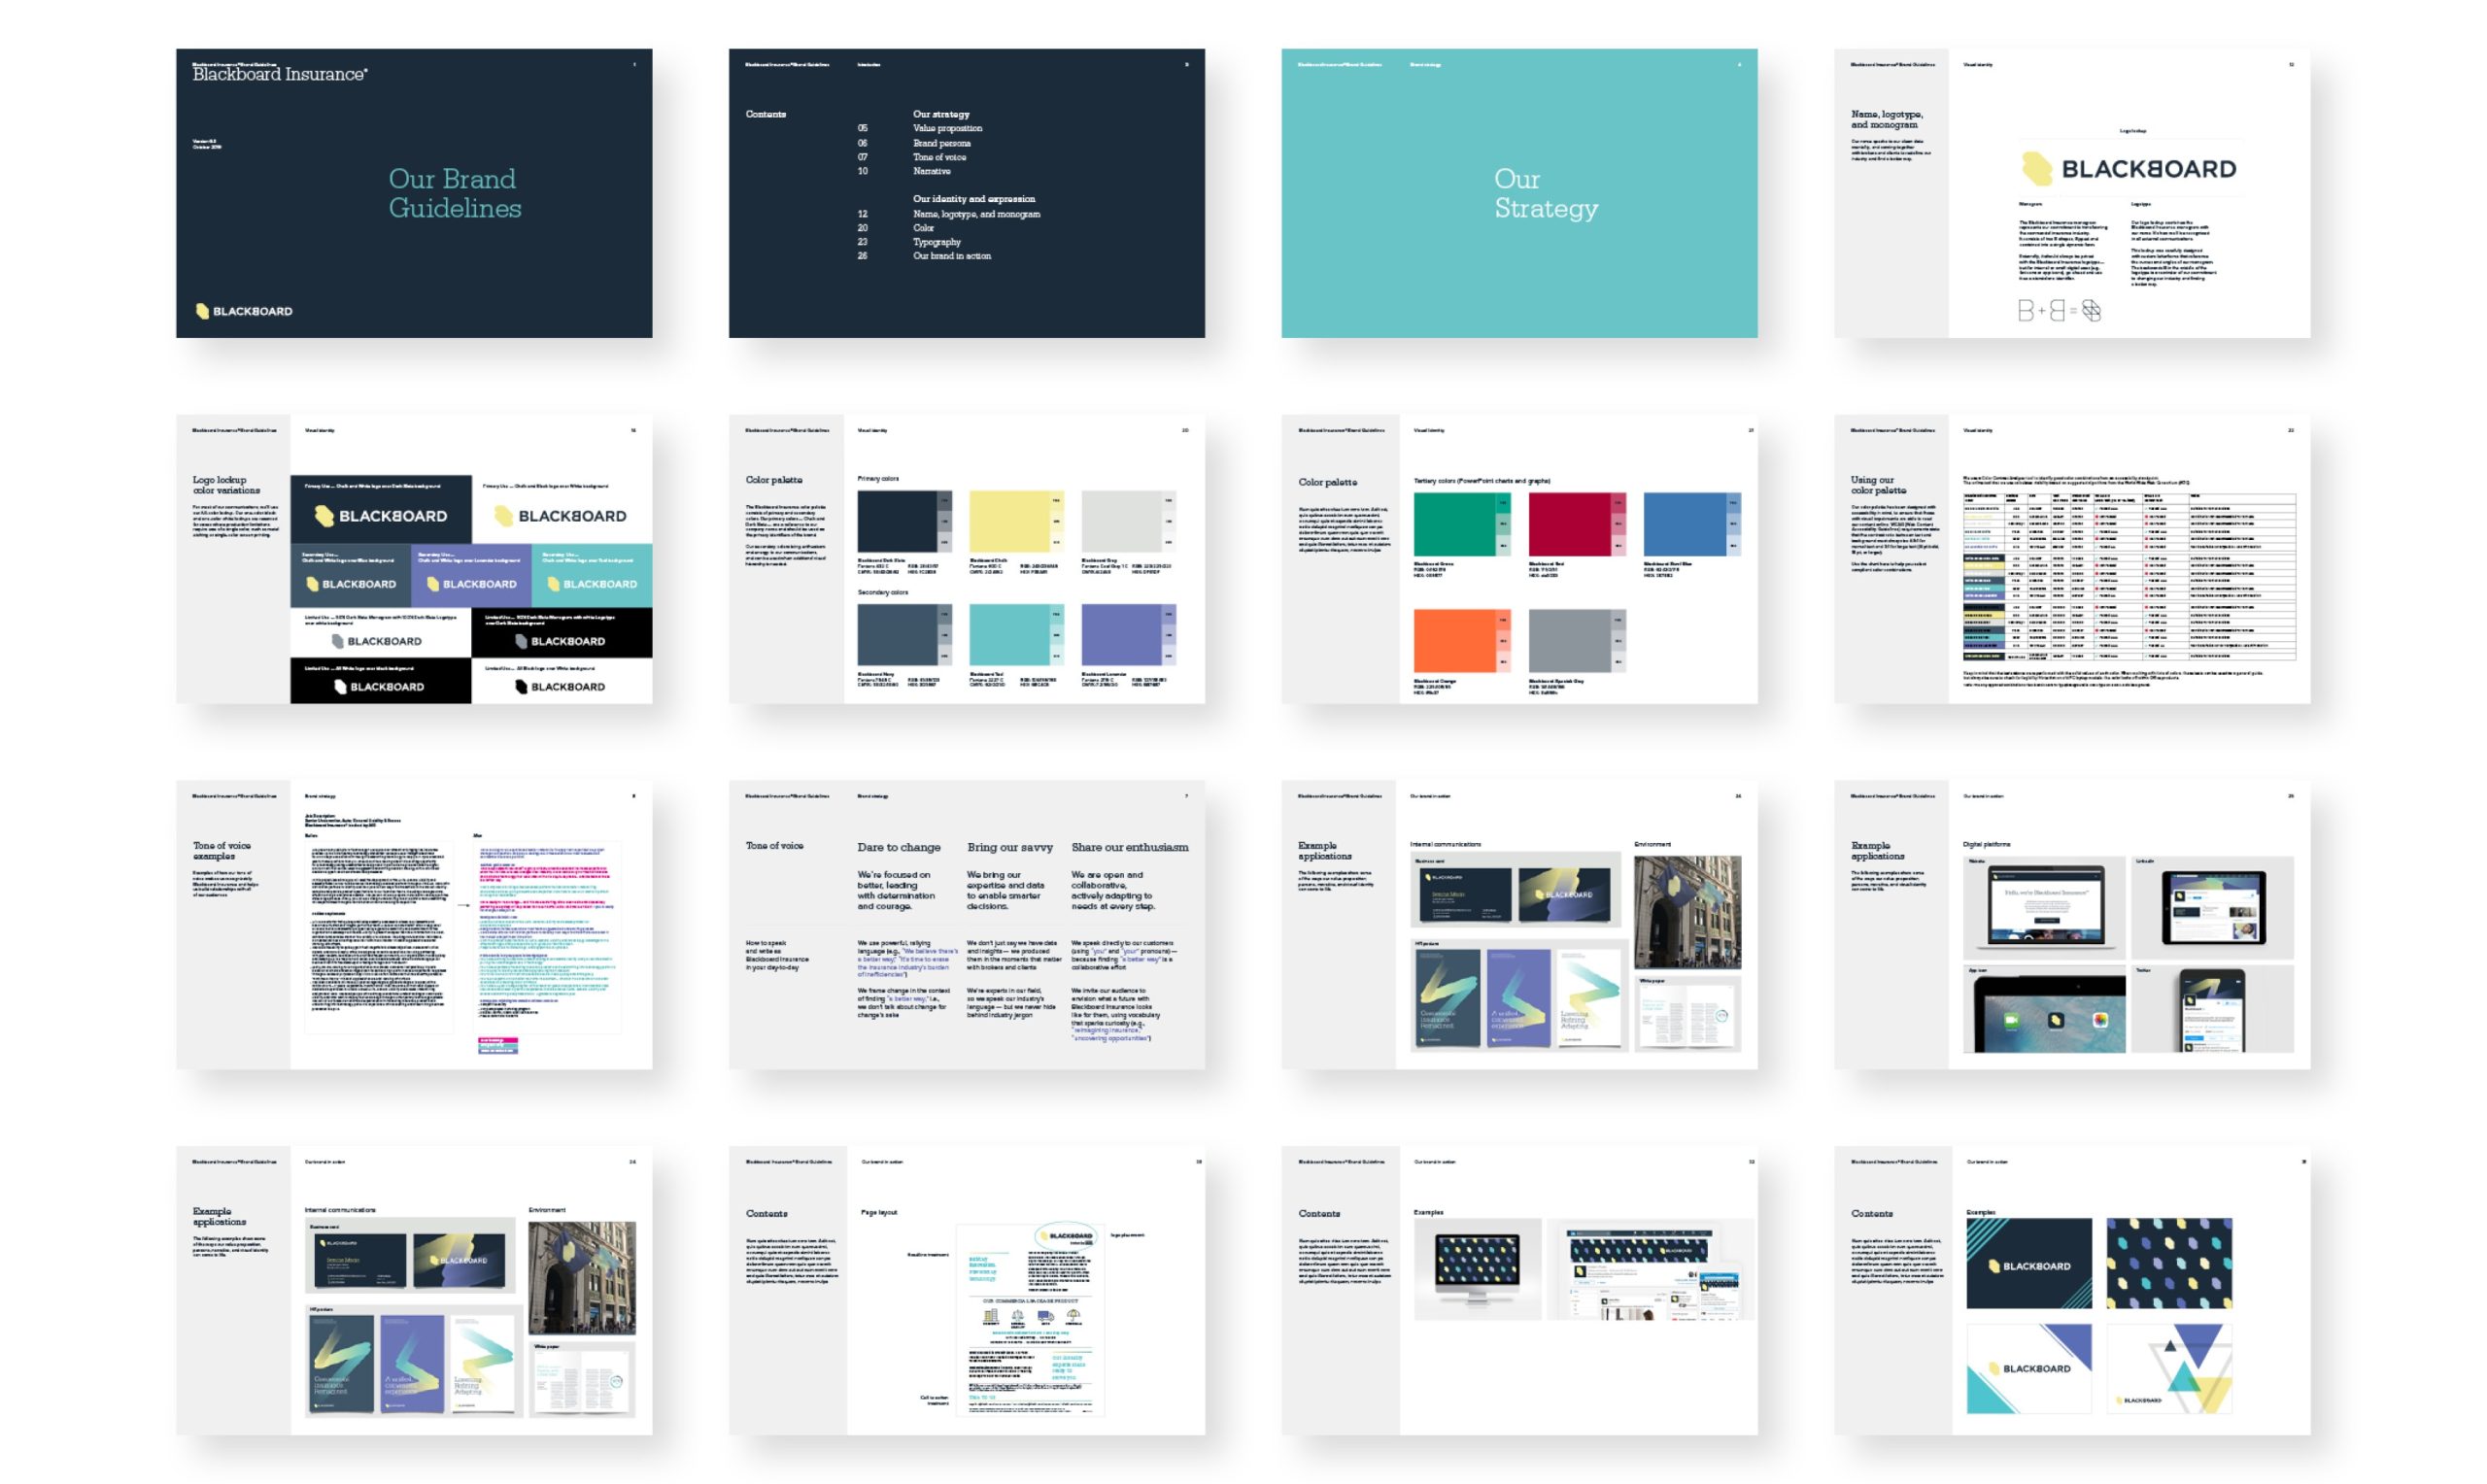The height and width of the screenshot is (1484, 2487).
Task: Click the yellow Blackboard monogram on cover page
Action: click(x=202, y=311)
